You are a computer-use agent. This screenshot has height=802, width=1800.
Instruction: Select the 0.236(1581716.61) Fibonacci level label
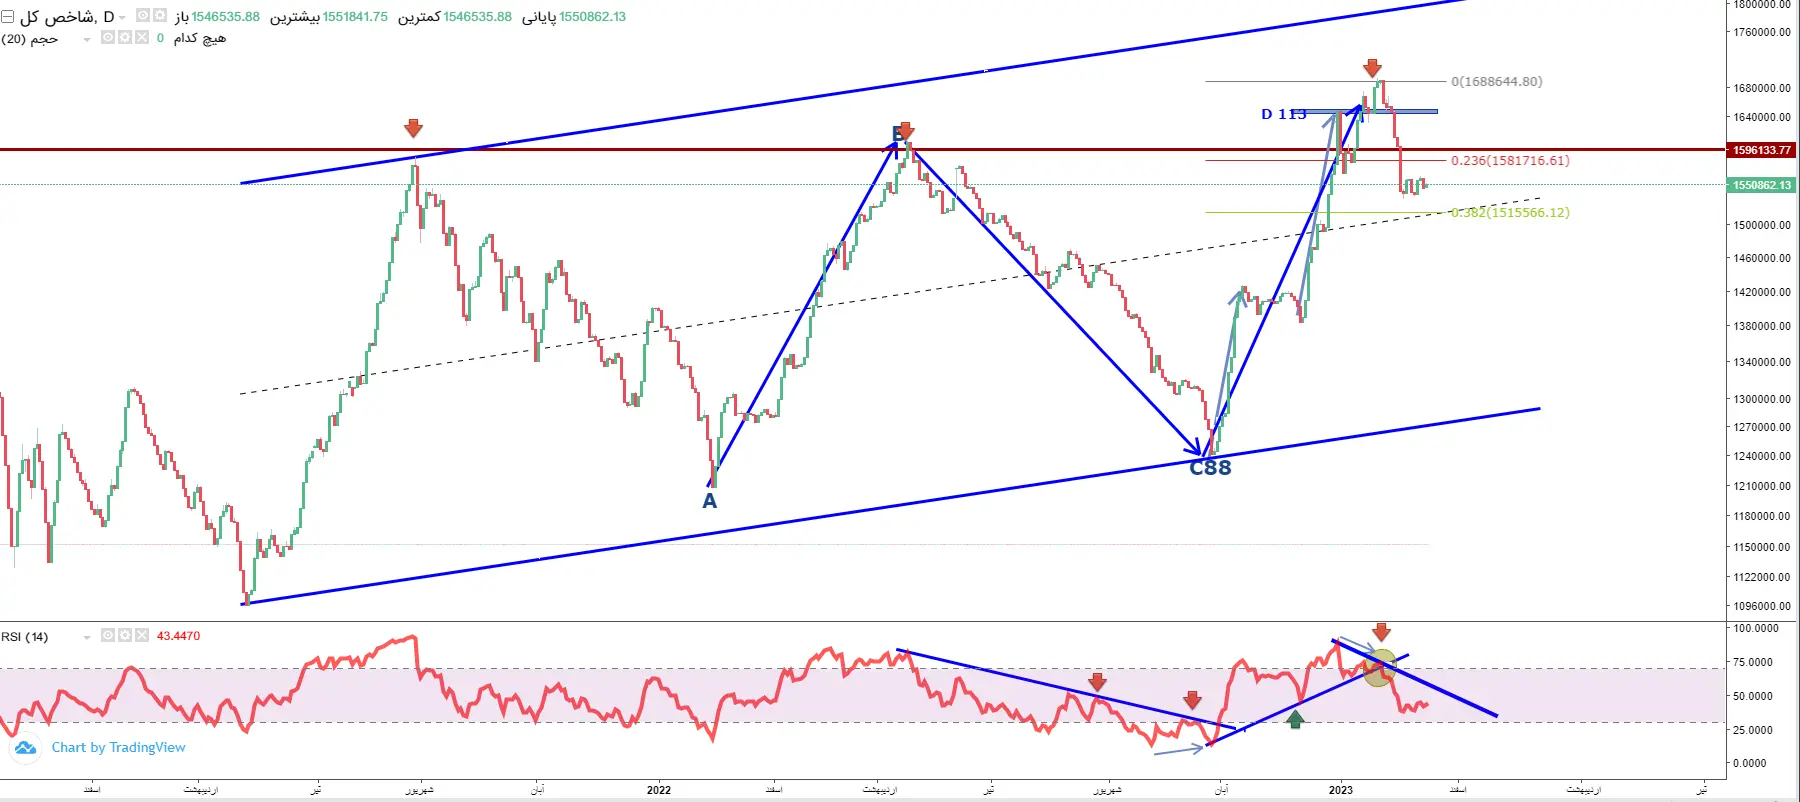pyautogui.click(x=1510, y=161)
